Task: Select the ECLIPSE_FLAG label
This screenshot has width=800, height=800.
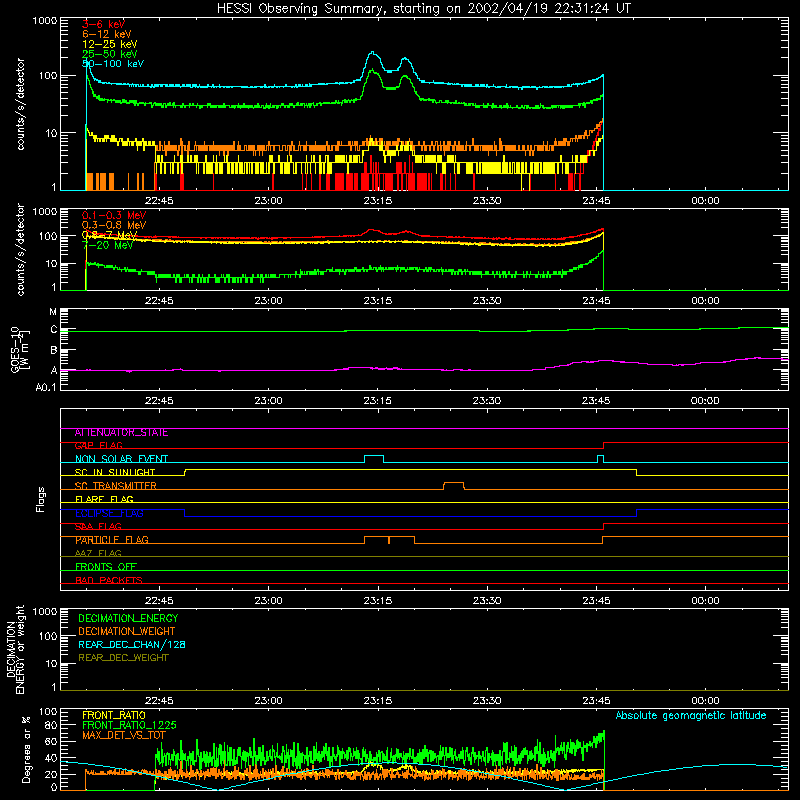Action: click(x=109, y=513)
